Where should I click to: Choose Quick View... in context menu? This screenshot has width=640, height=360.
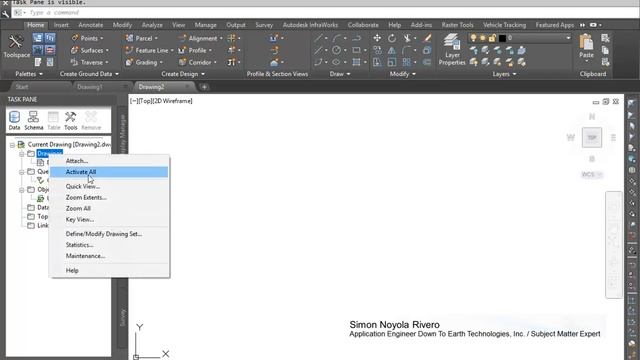pos(109,186)
